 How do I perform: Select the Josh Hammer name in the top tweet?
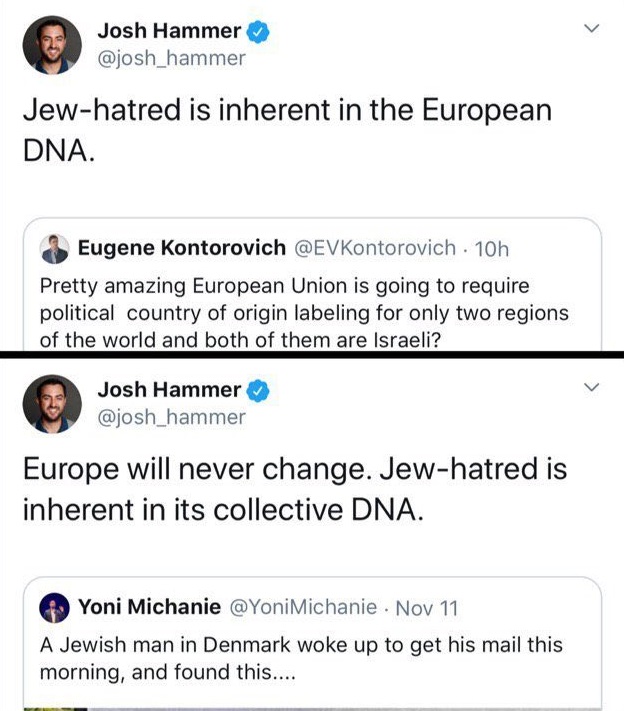pyautogui.click(x=169, y=31)
